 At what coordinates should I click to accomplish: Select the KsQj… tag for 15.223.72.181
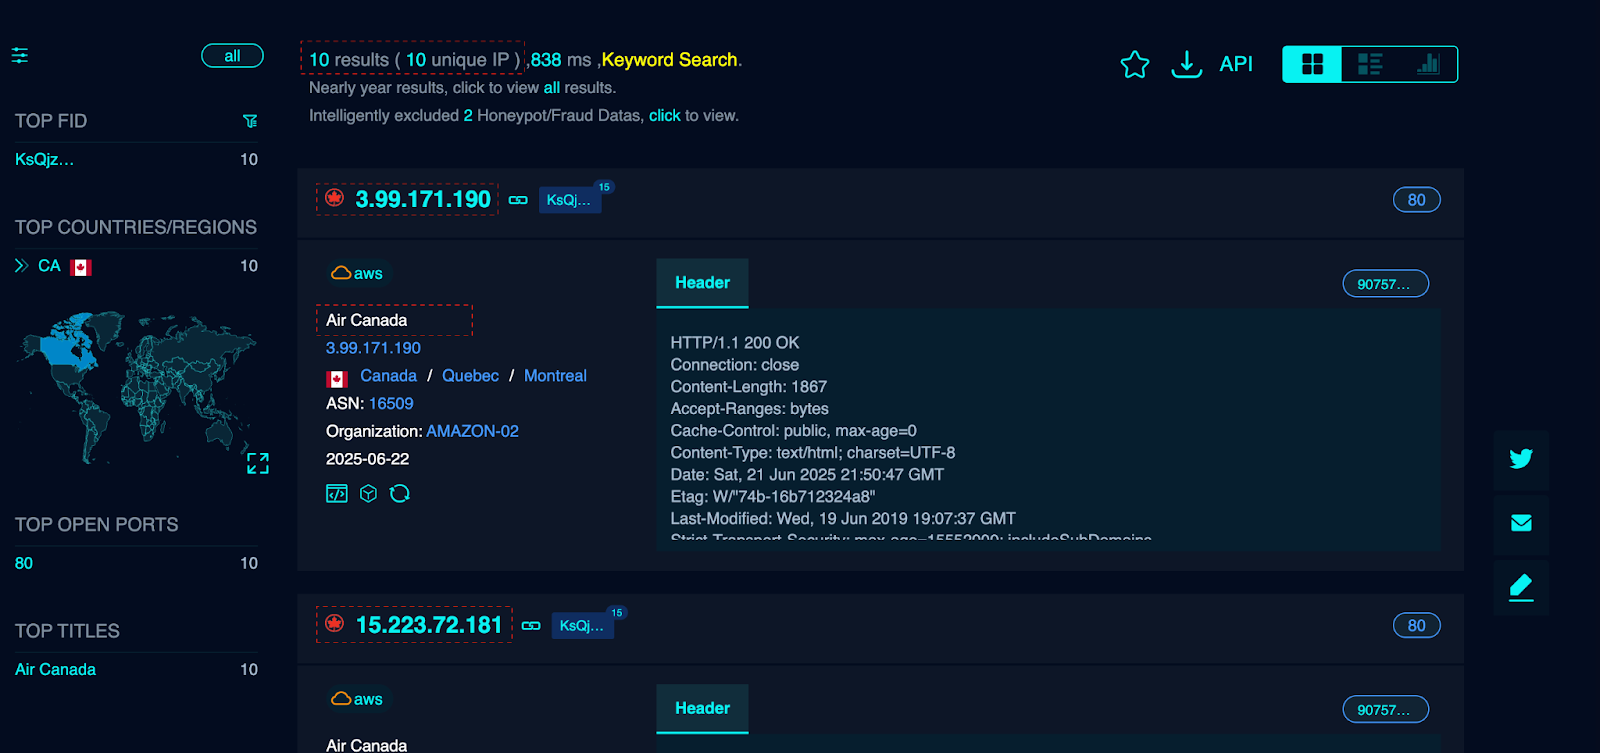[582, 626]
